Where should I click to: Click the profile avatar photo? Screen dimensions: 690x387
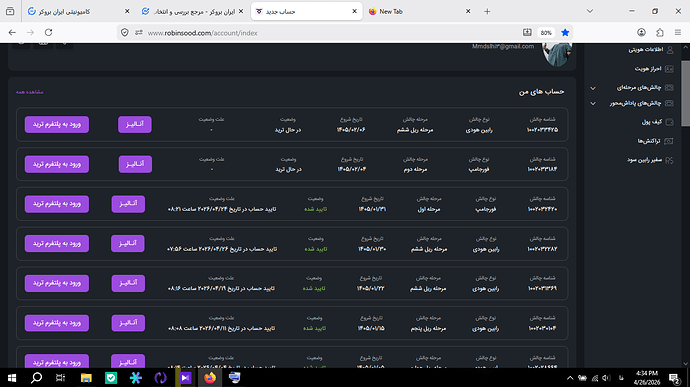point(557,55)
